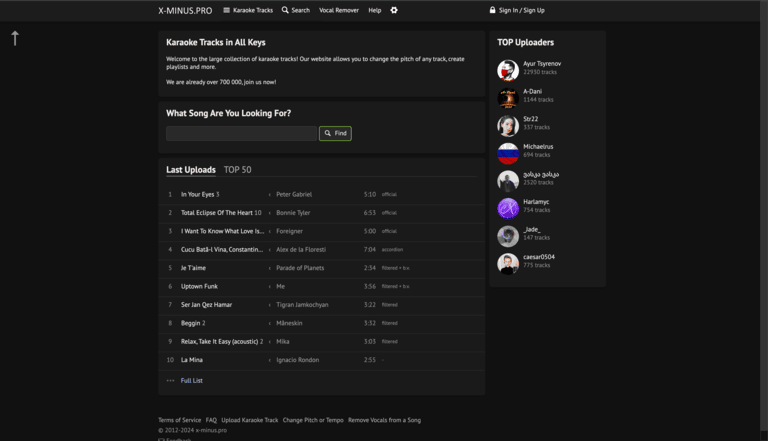This screenshot has height=441, width=768.
Task: Open Full List of uploads
Action: [x=191, y=380]
